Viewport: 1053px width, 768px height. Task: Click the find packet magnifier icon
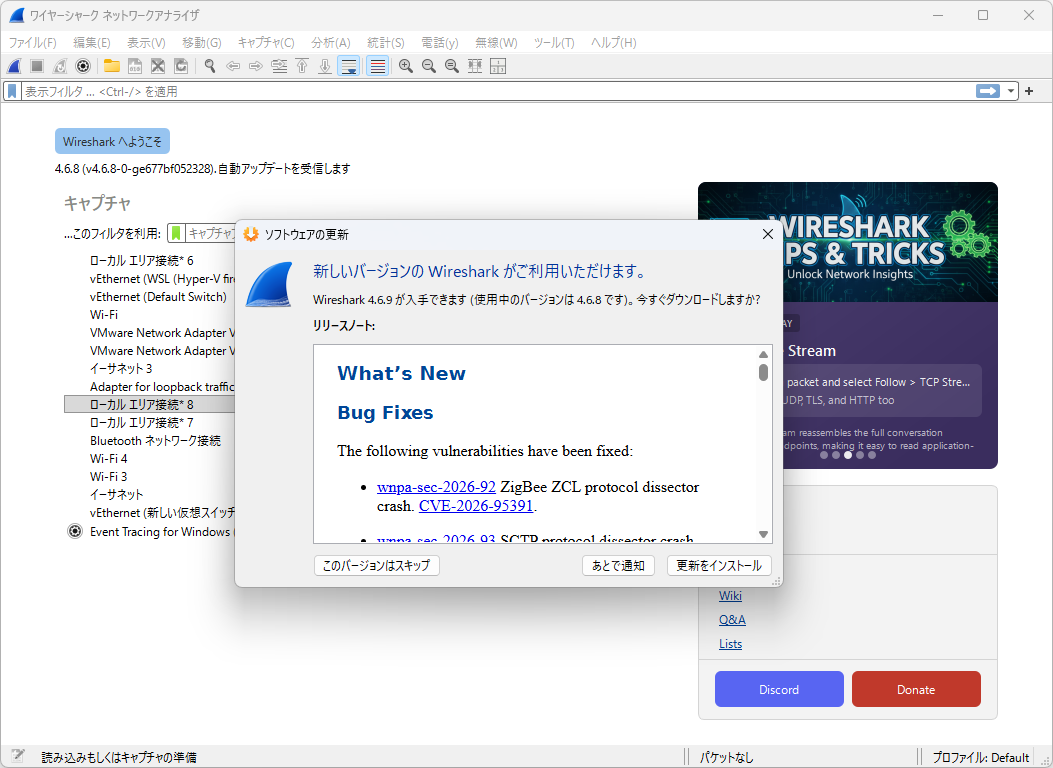[210, 66]
